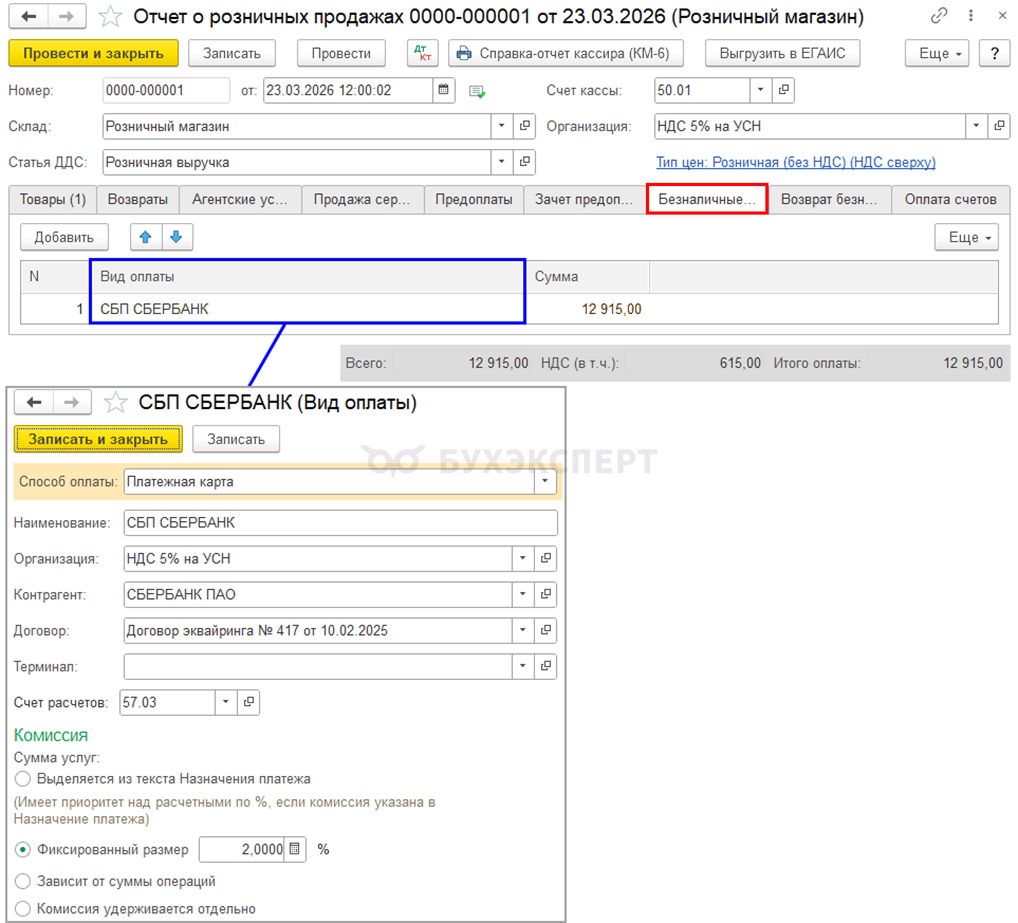Image resolution: width=1018 pixels, height=923 pixels.
Task: Expand the Организация dropdown in report header
Action: [x=976, y=126]
